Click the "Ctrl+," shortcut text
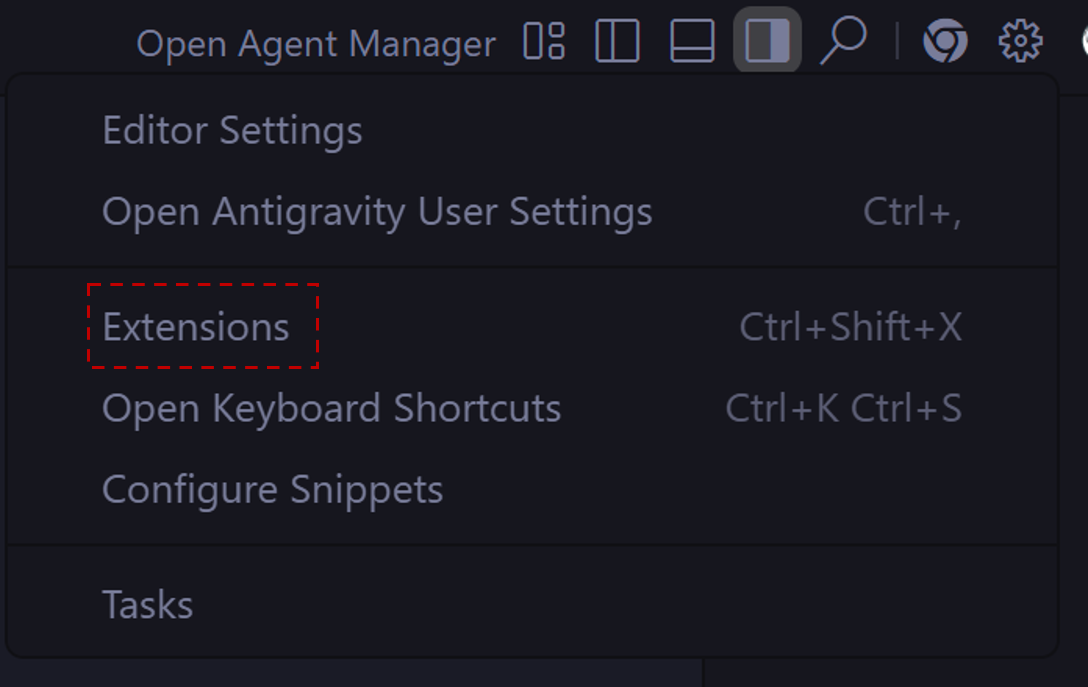Viewport: 1088px width, 687px height. [x=912, y=212]
